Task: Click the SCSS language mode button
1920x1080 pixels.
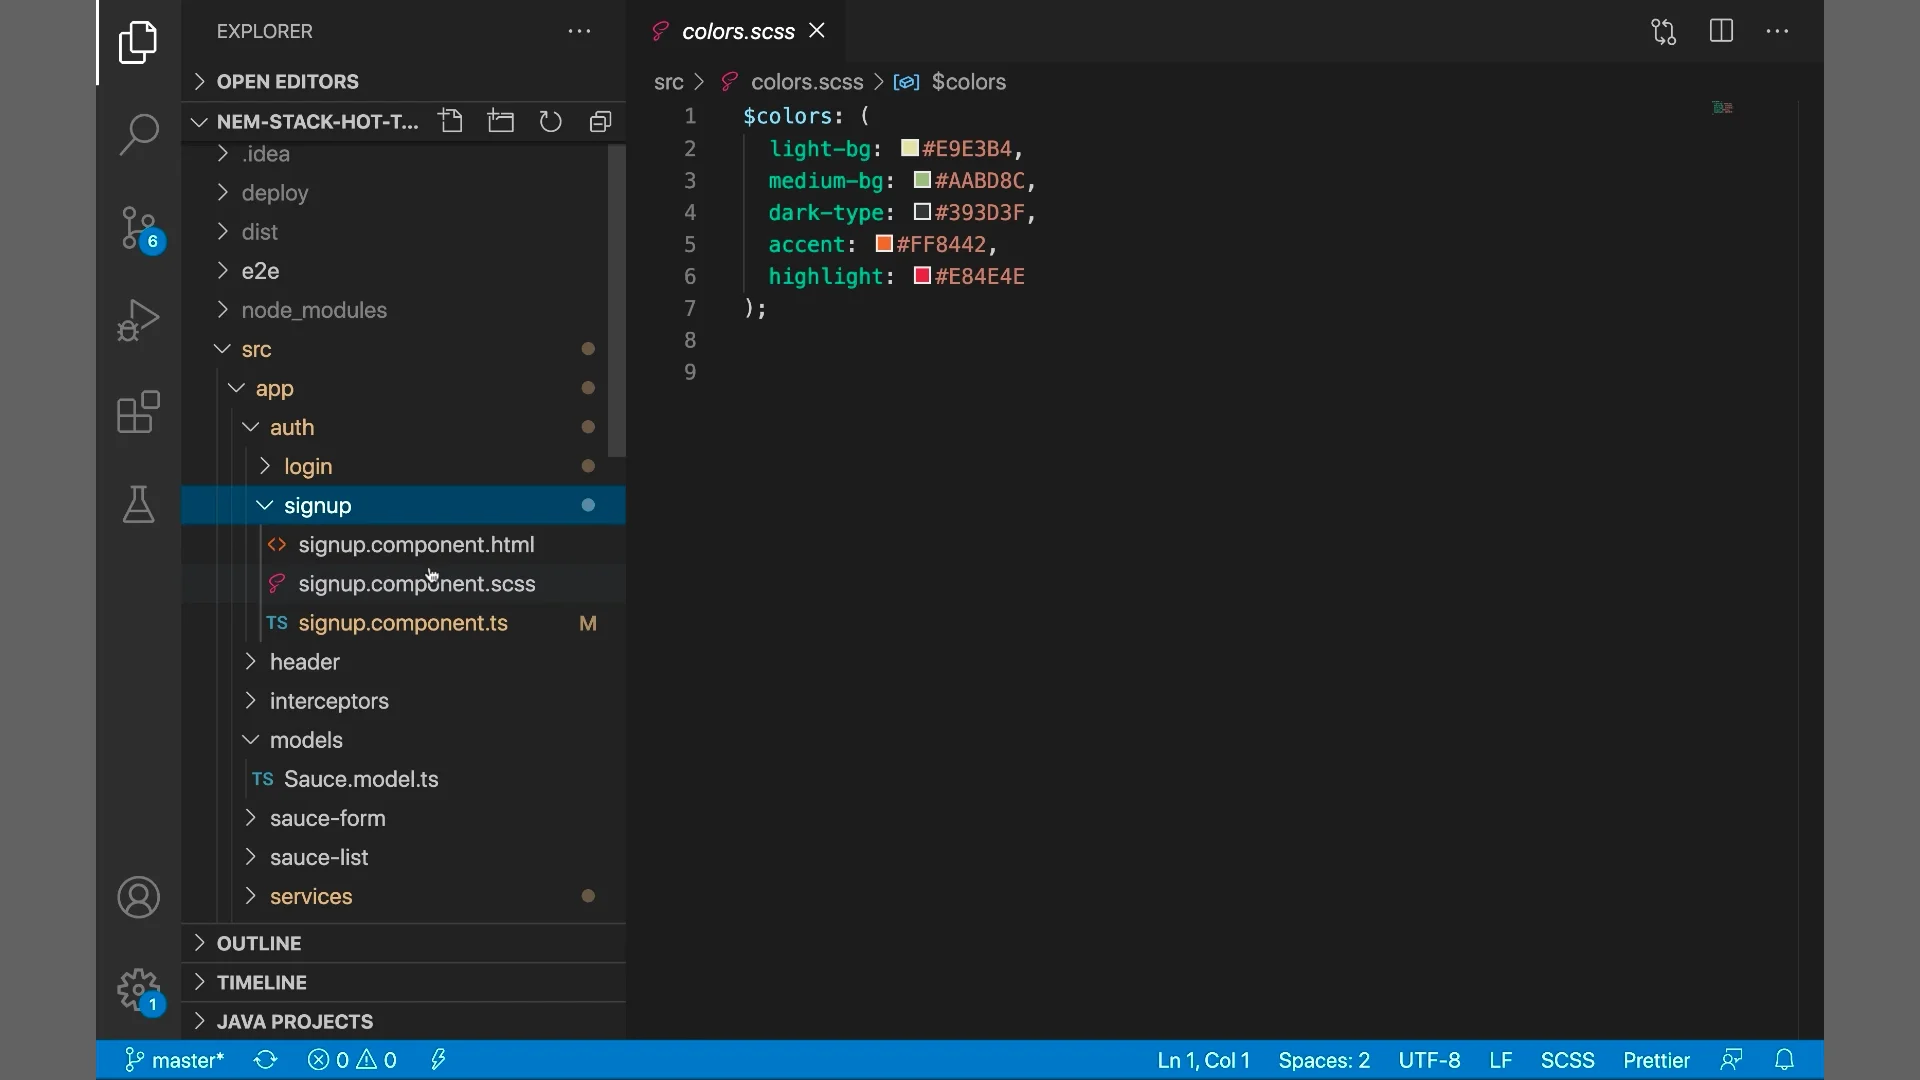Action: point(1567,1060)
